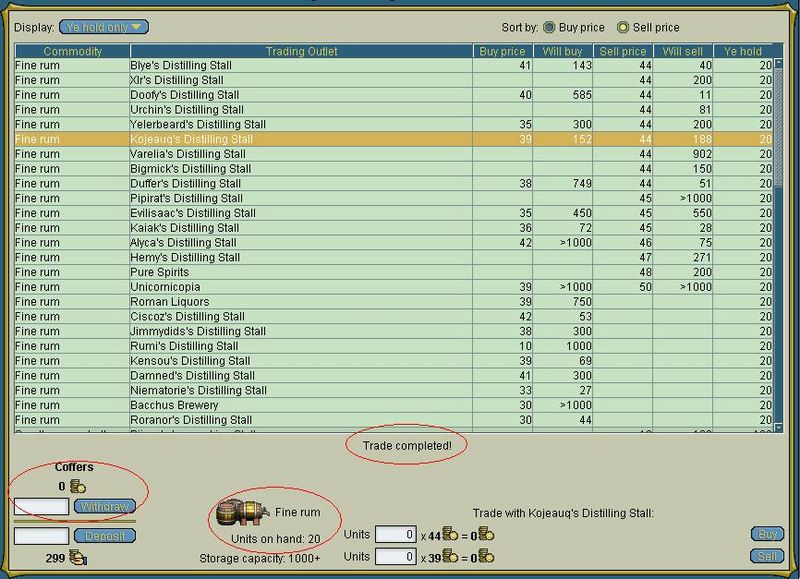Click the 'Units on hand: 20' label
This screenshot has height=579, width=800.
click(x=276, y=539)
